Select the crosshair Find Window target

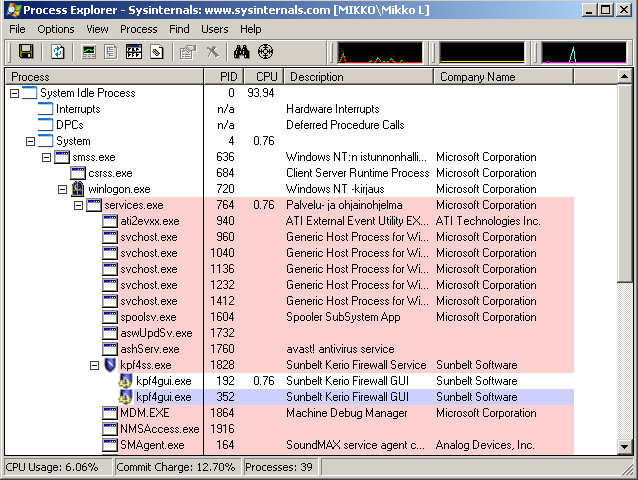click(x=265, y=52)
